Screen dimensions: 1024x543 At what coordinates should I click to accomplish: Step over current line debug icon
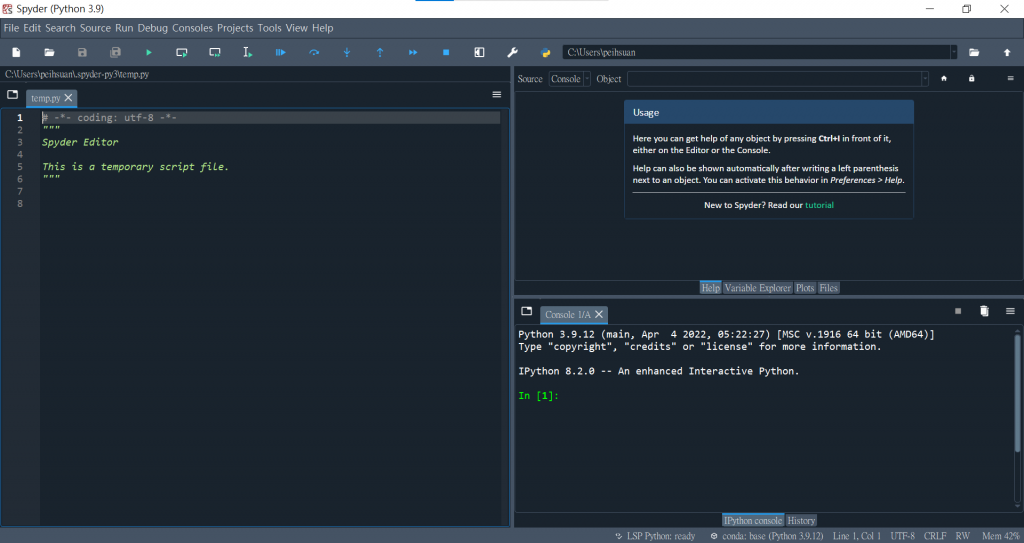[x=314, y=52]
